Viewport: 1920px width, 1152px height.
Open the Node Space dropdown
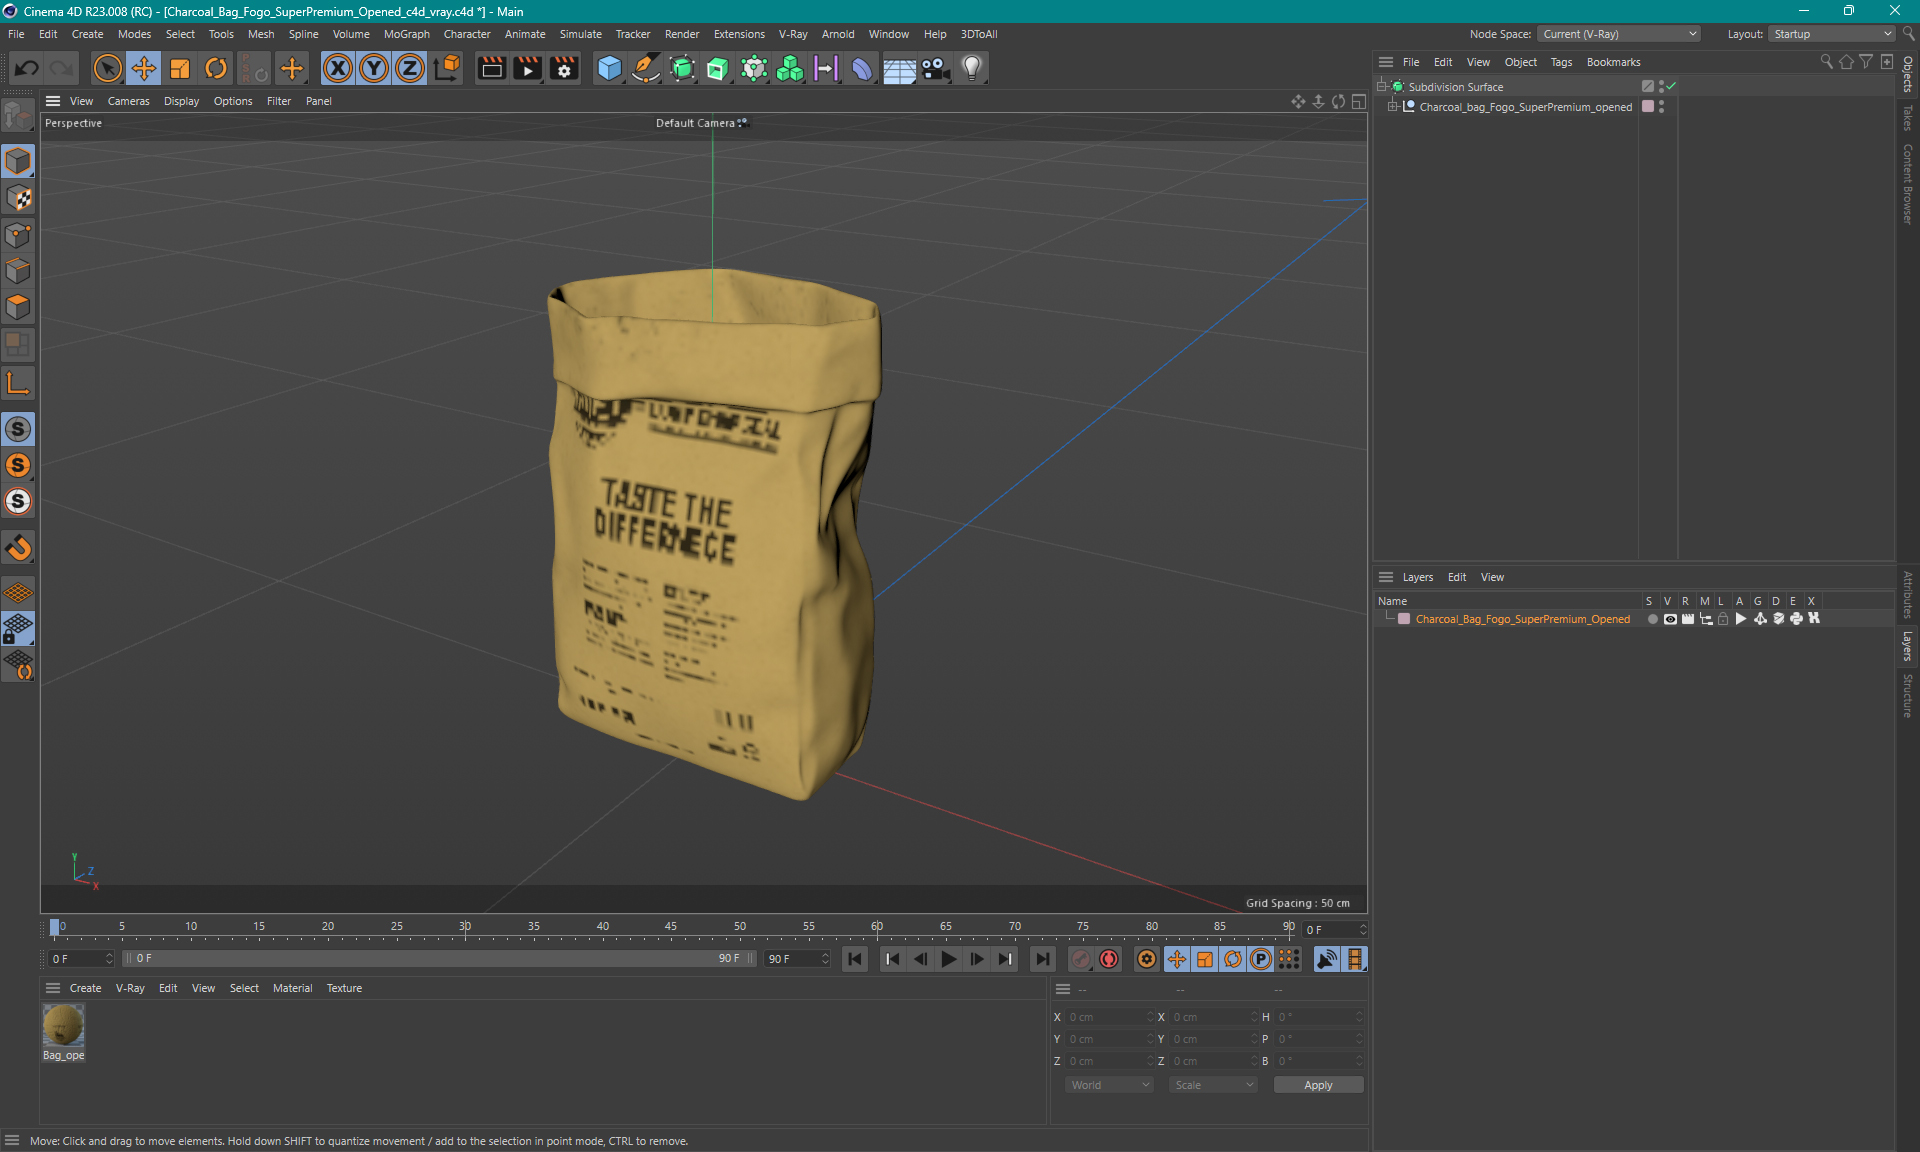(1618, 34)
